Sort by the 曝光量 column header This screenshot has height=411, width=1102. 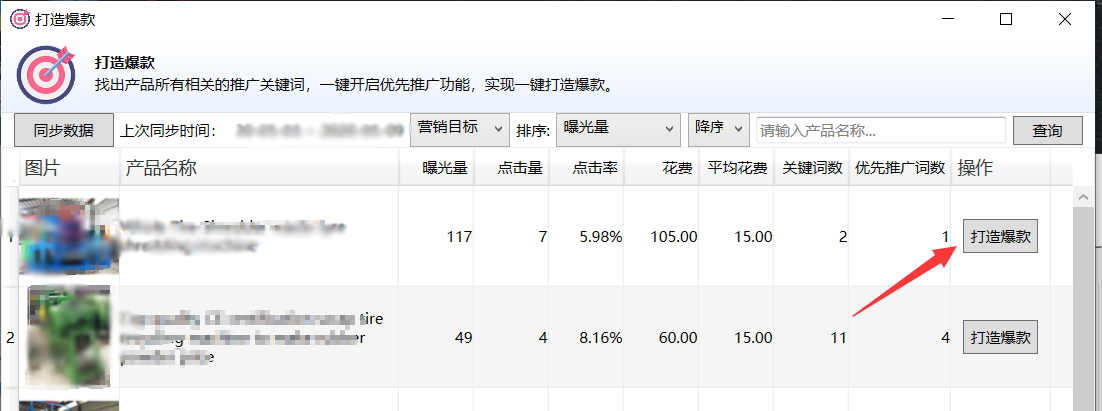445,168
